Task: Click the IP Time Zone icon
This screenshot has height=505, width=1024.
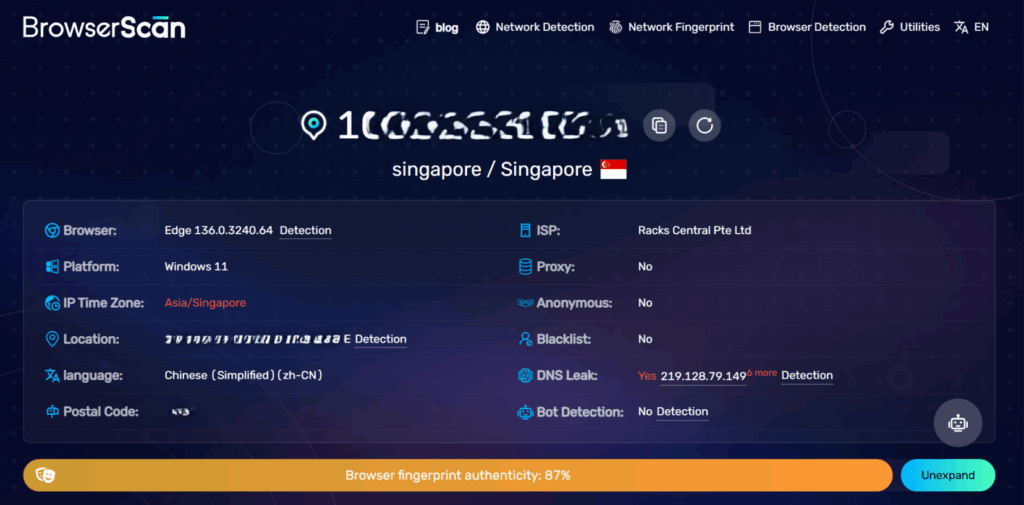Action: tap(52, 303)
